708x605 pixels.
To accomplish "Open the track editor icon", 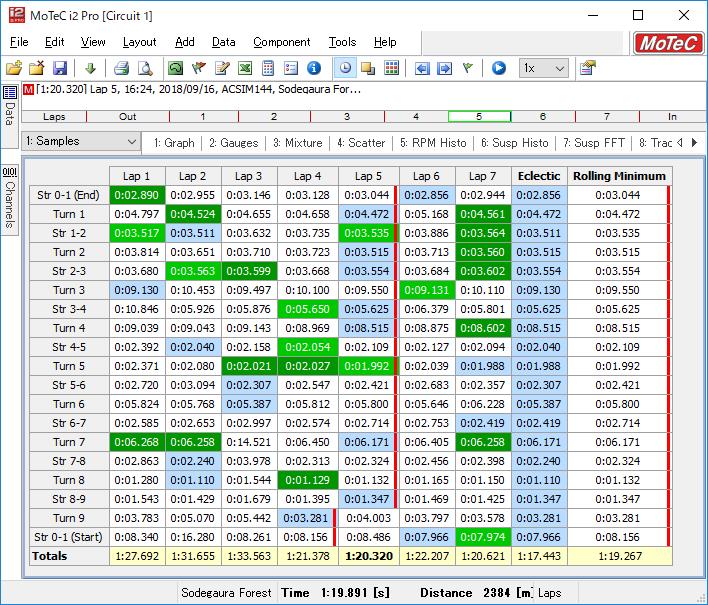I will pos(175,68).
